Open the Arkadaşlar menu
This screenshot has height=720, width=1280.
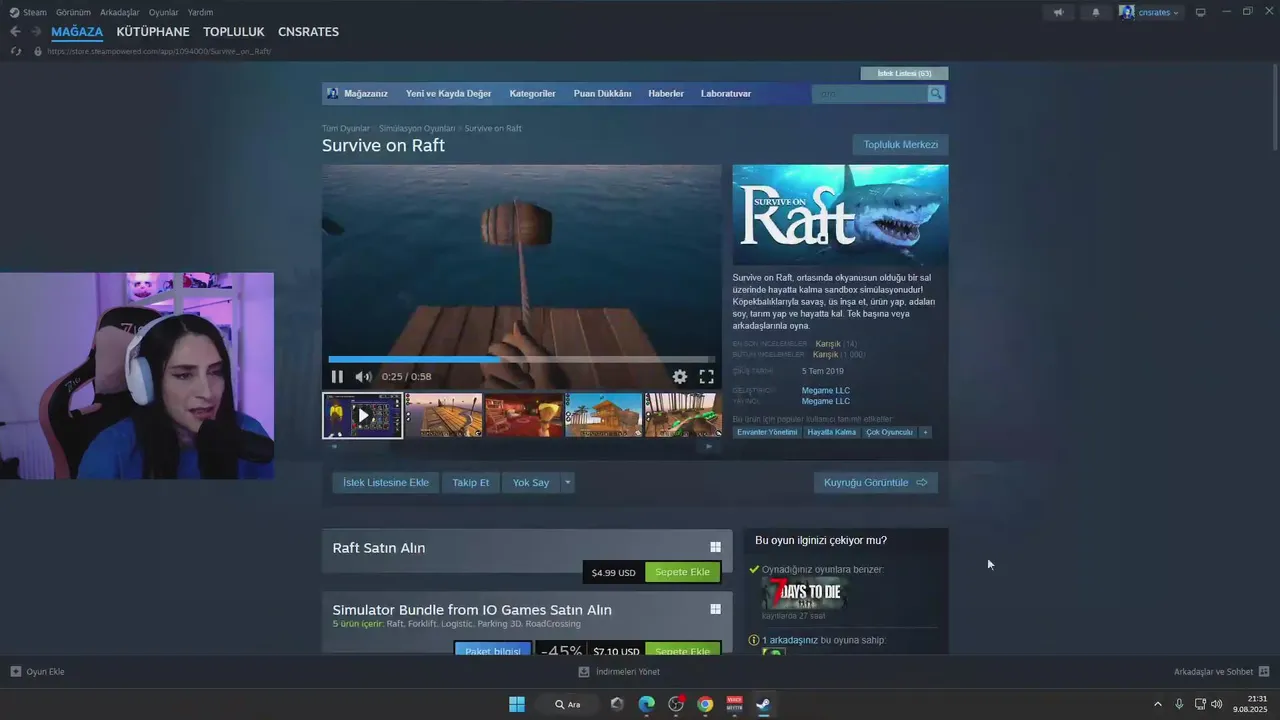click(120, 12)
